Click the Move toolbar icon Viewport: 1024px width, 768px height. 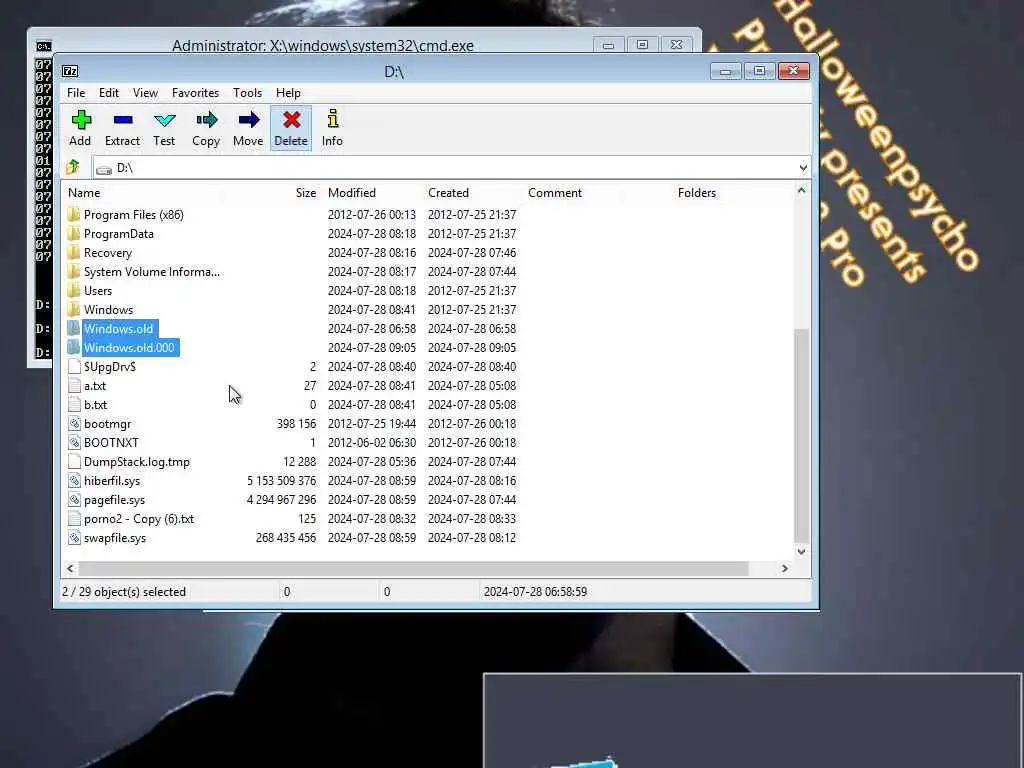point(248,120)
